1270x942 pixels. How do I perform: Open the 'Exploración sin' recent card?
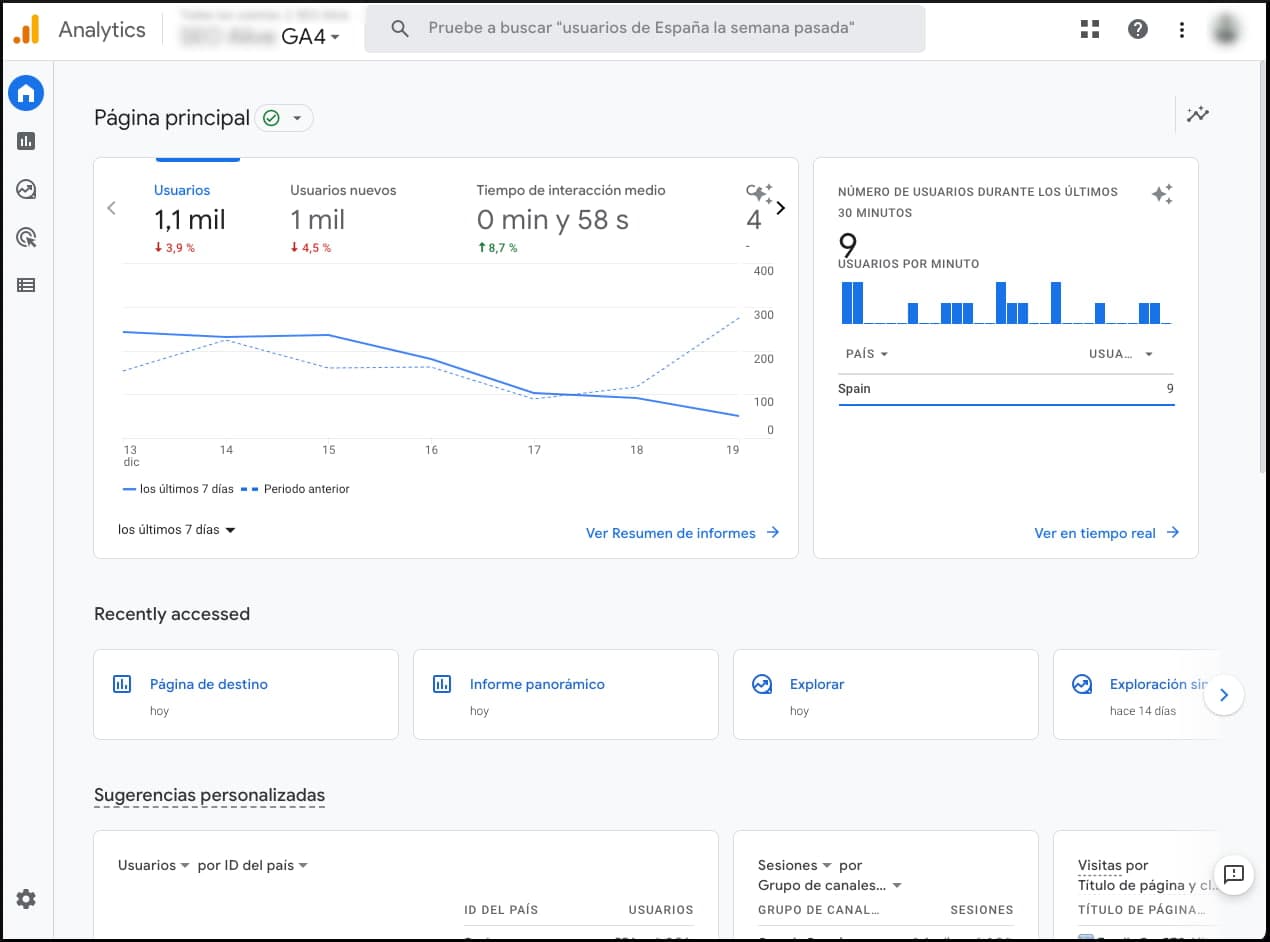1136,695
